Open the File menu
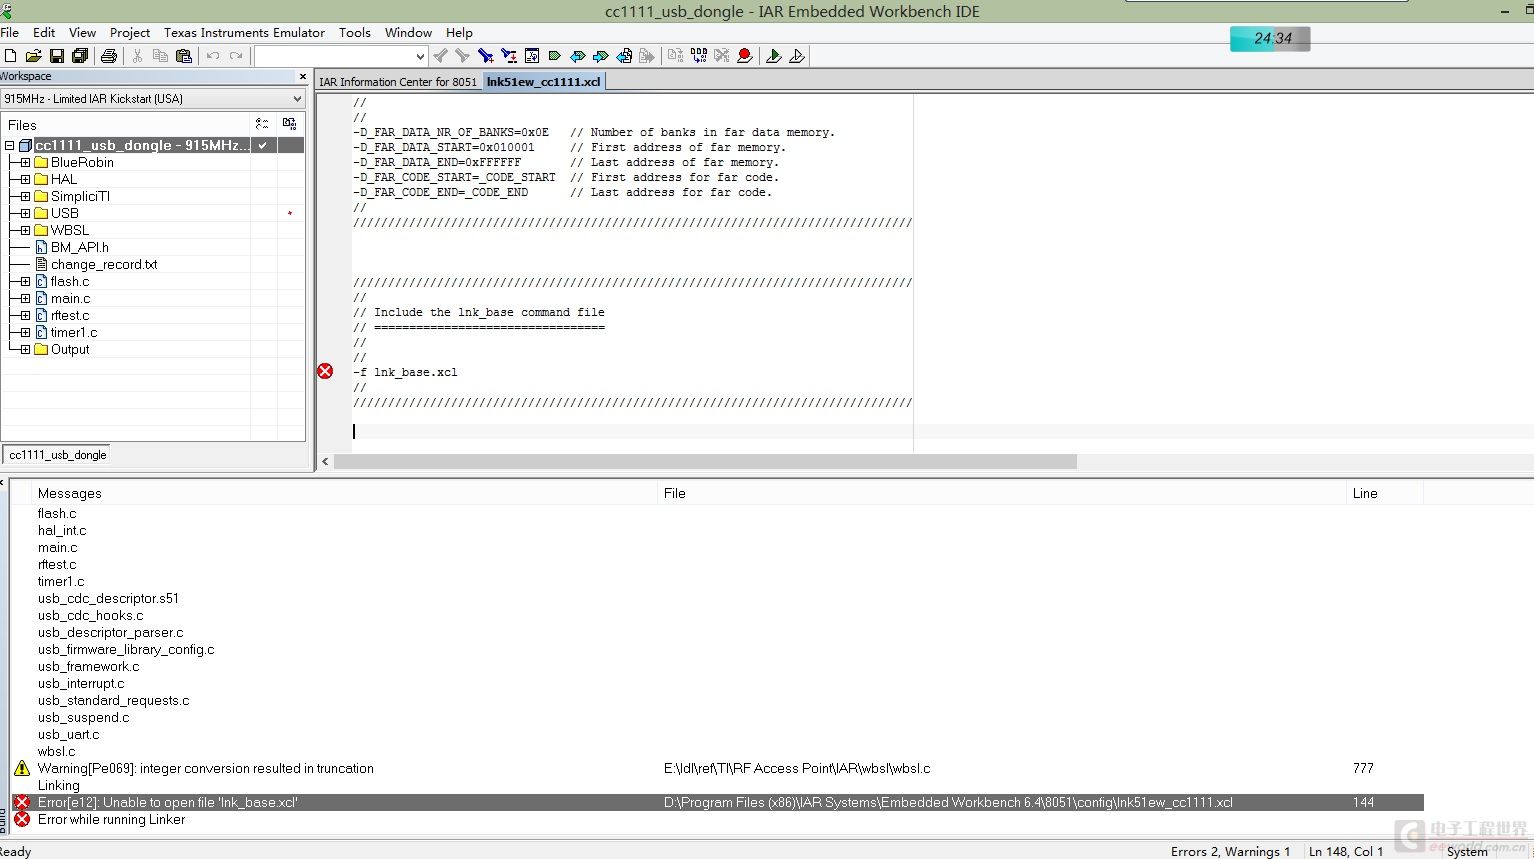The width and height of the screenshot is (1534, 859). click(9, 32)
